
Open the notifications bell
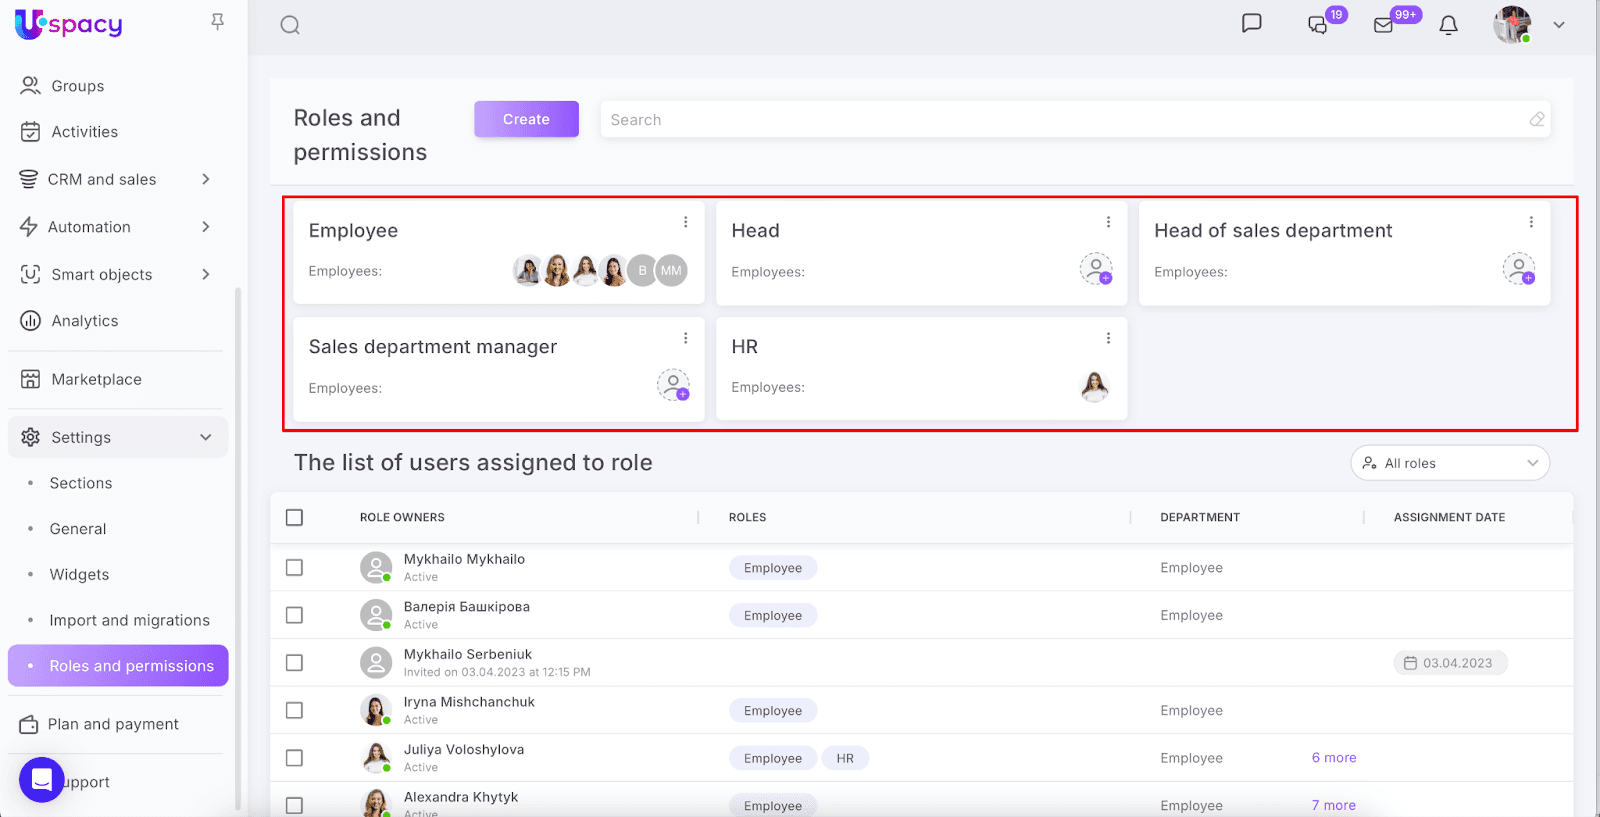[1448, 25]
